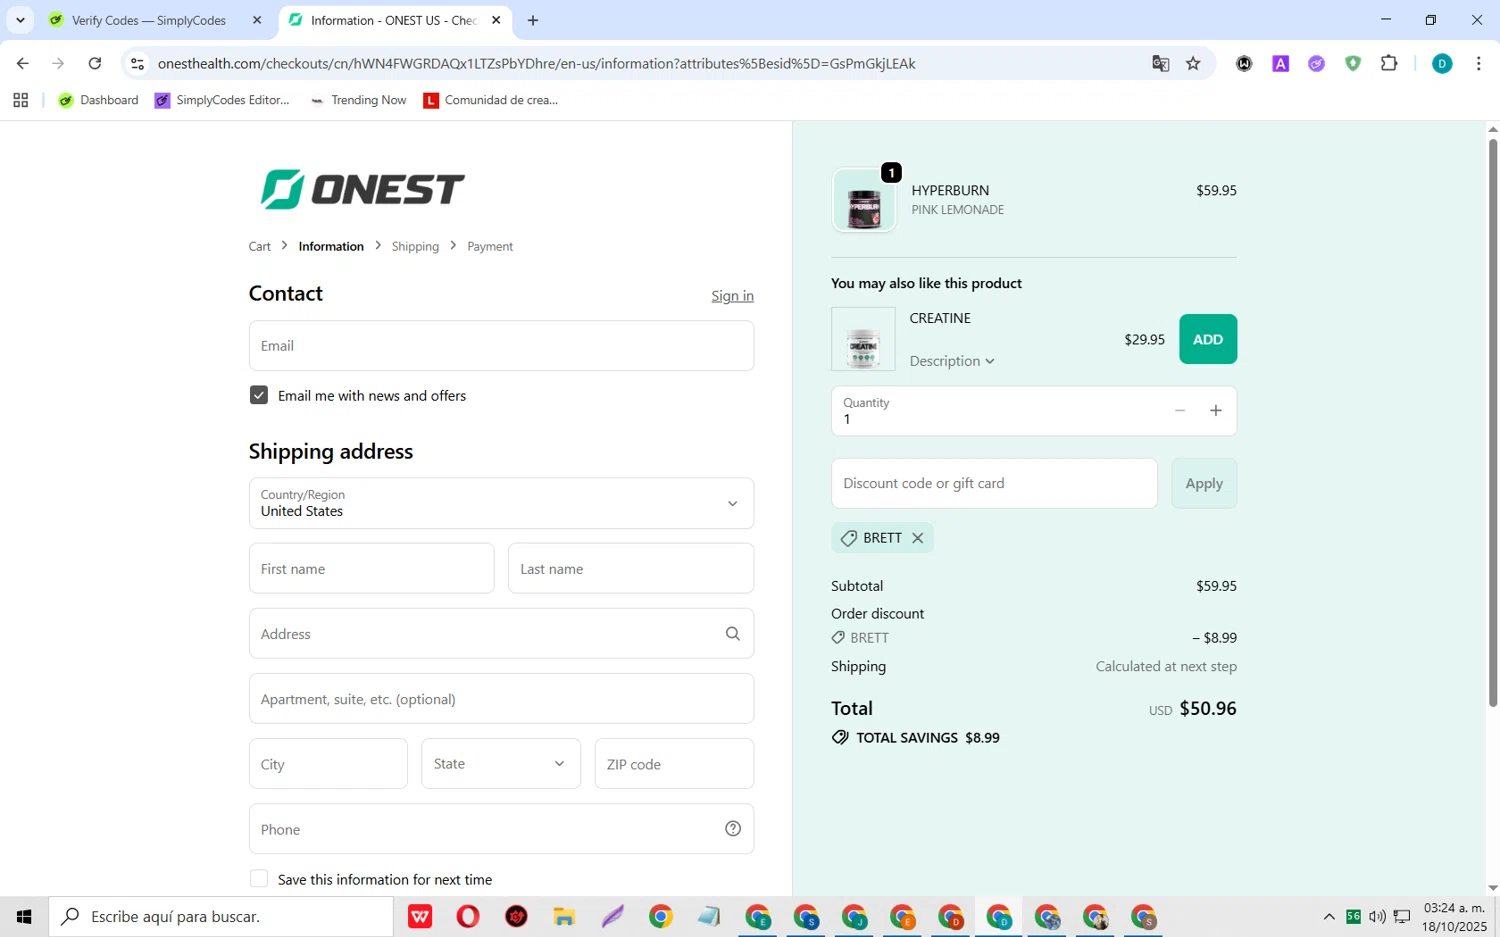Open the apps grid in bookmarks bar
The width and height of the screenshot is (1500, 937).
click(x=20, y=100)
